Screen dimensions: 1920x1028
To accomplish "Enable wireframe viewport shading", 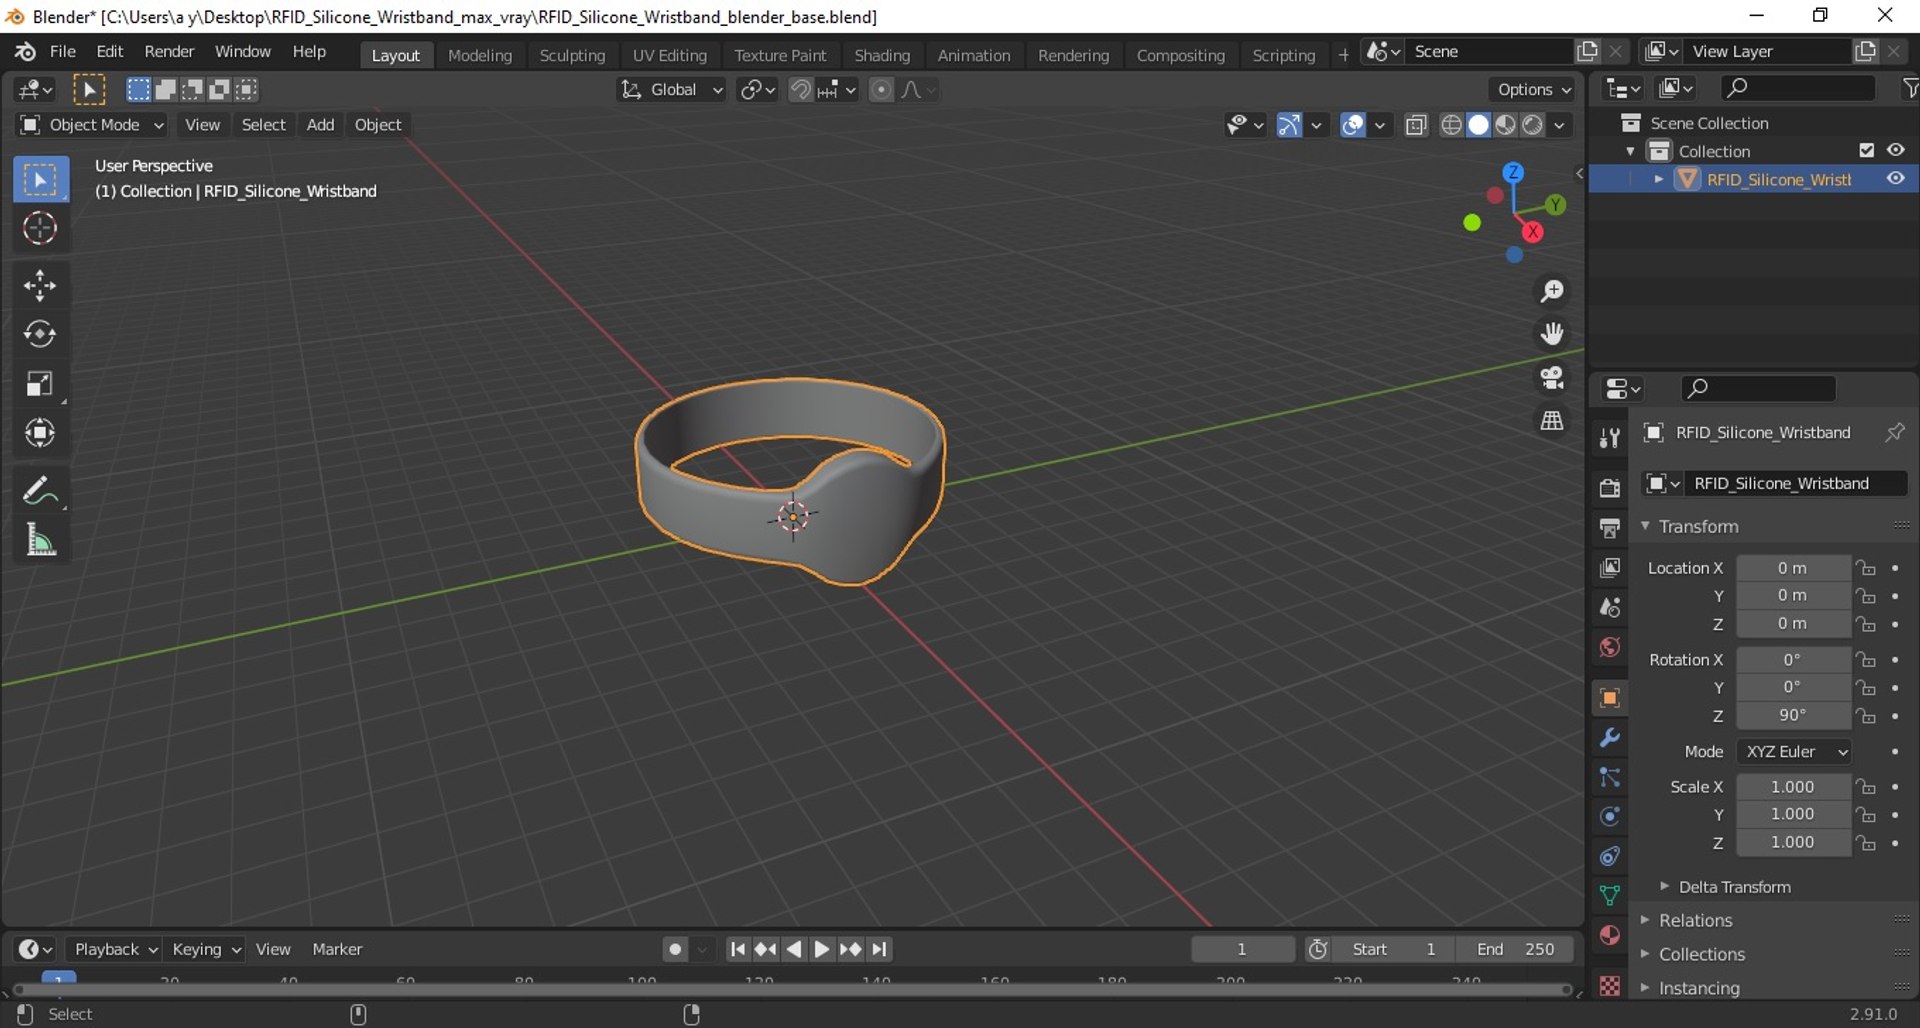I will pos(1451,125).
